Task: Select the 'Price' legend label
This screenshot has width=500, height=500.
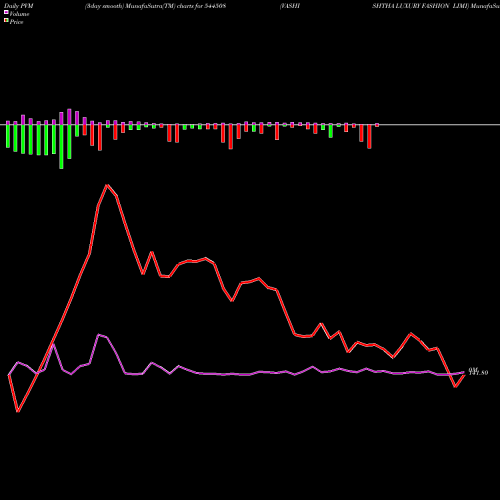Action: coord(16,22)
